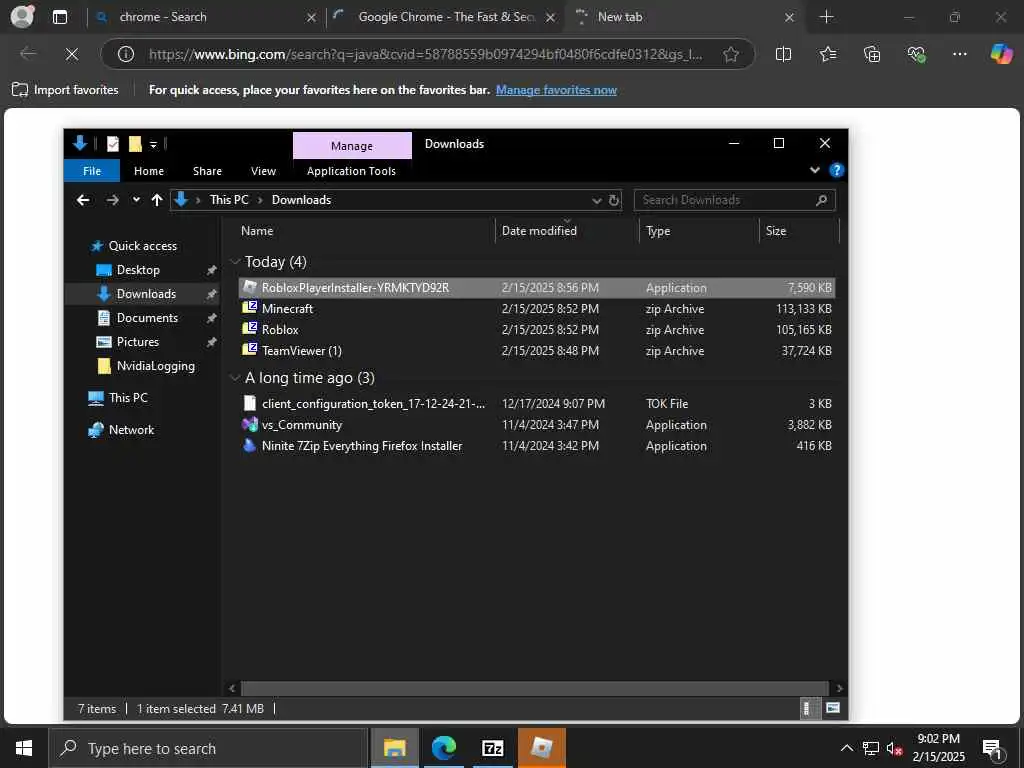This screenshot has height=768, width=1024.
Task: Click the tab actions menu icon in Edge
Action: 59,17
